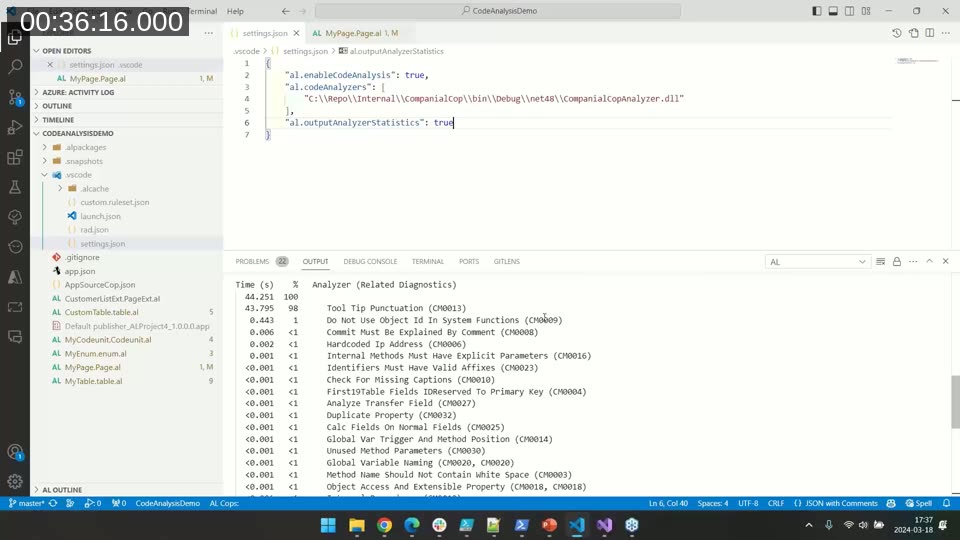Screen dimensions: 960x540
Task: Toggle the secondary sidebar layout icon
Action: 850,11
